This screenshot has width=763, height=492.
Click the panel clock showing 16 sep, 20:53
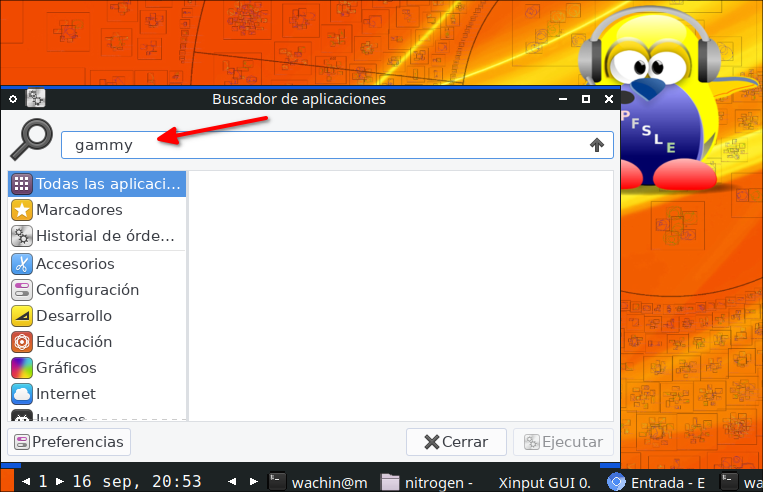tap(137, 482)
